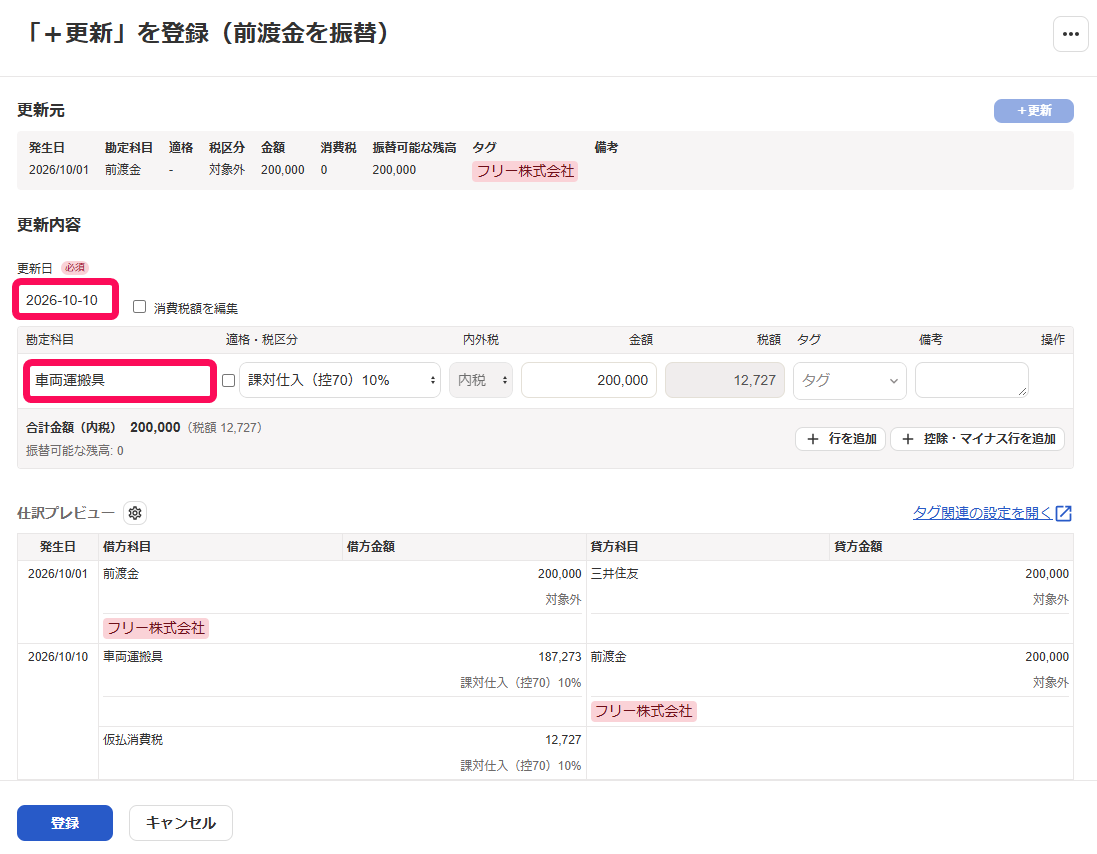Click the 勘定科目 field 車両運搬具
1097x854 pixels.
120,380
